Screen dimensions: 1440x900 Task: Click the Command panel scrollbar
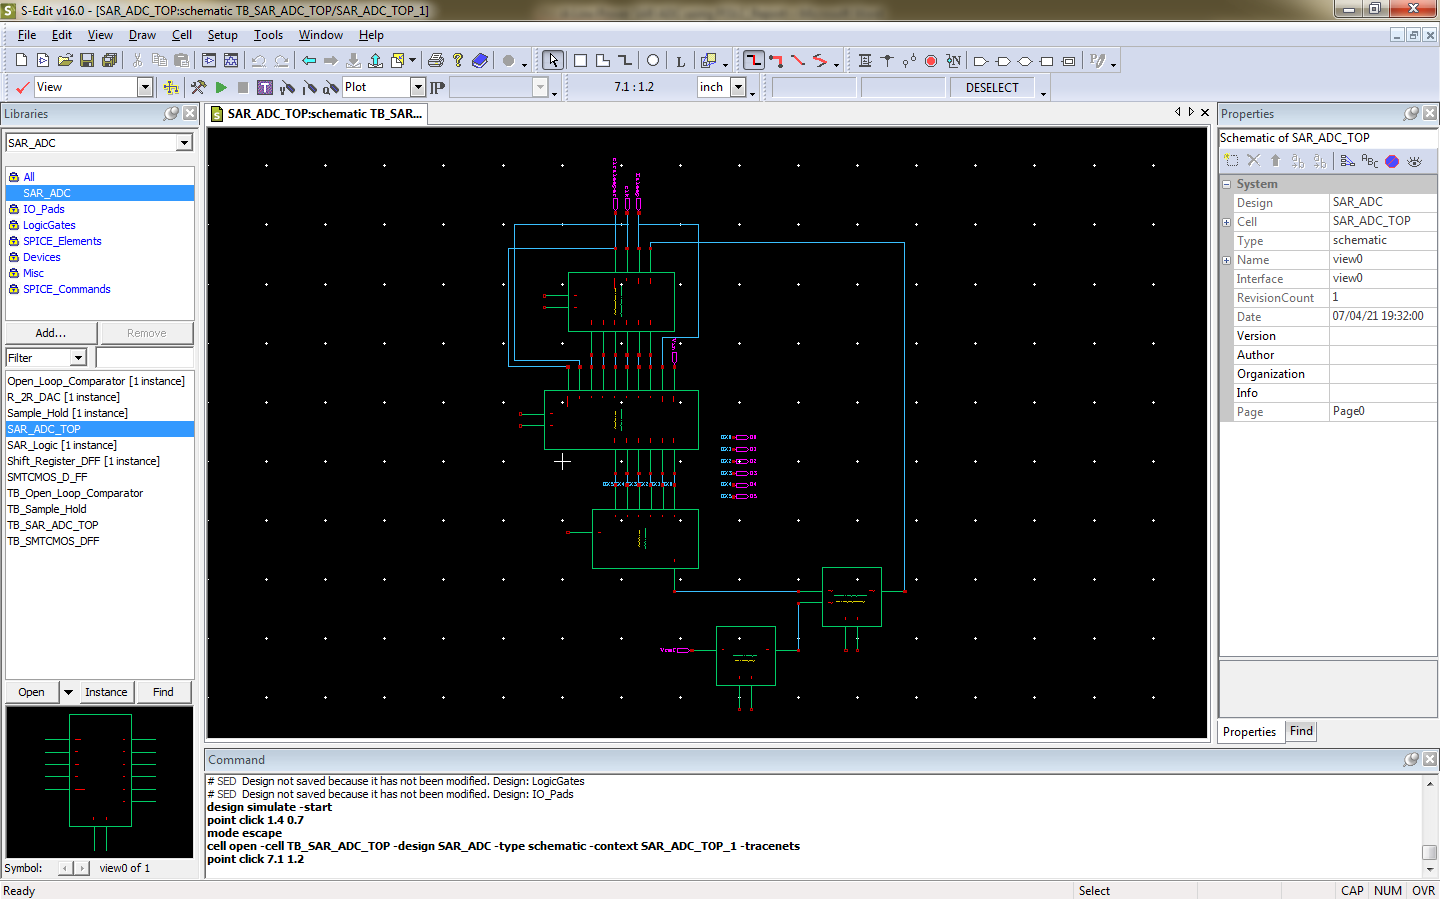coord(1430,826)
